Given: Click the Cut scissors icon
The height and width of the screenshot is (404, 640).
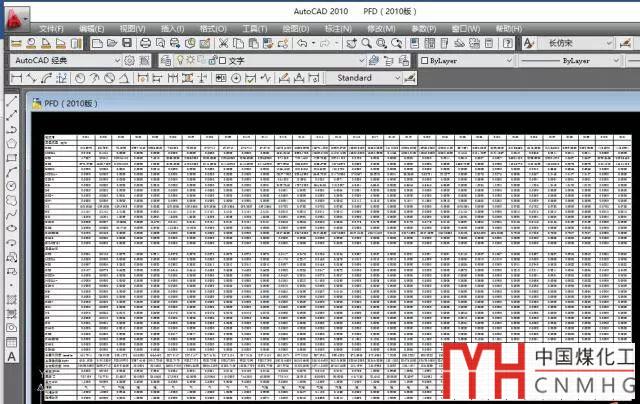Looking at the screenshot, I should 223,43.
